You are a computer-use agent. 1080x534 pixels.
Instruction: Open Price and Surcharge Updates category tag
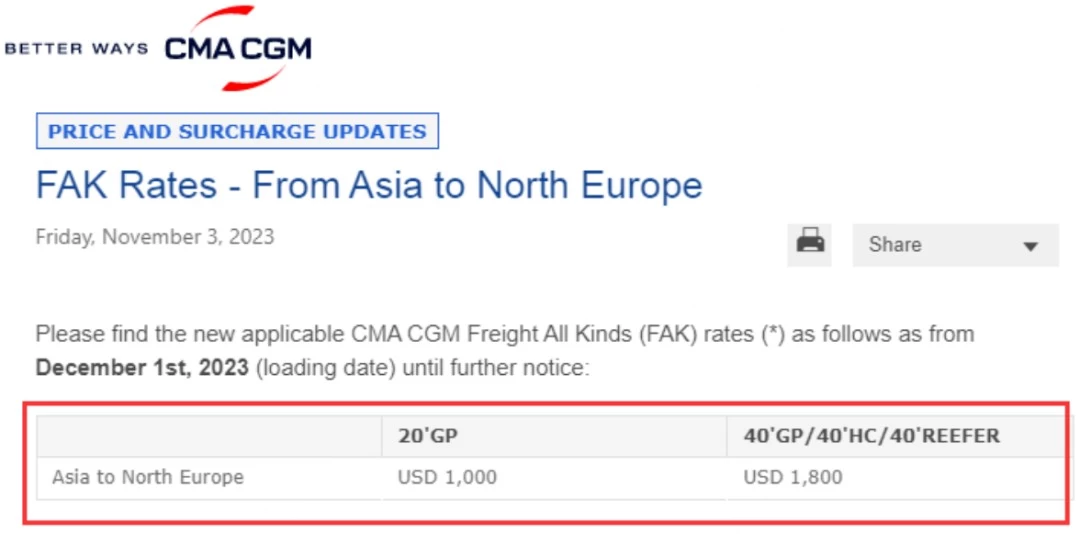(x=238, y=131)
